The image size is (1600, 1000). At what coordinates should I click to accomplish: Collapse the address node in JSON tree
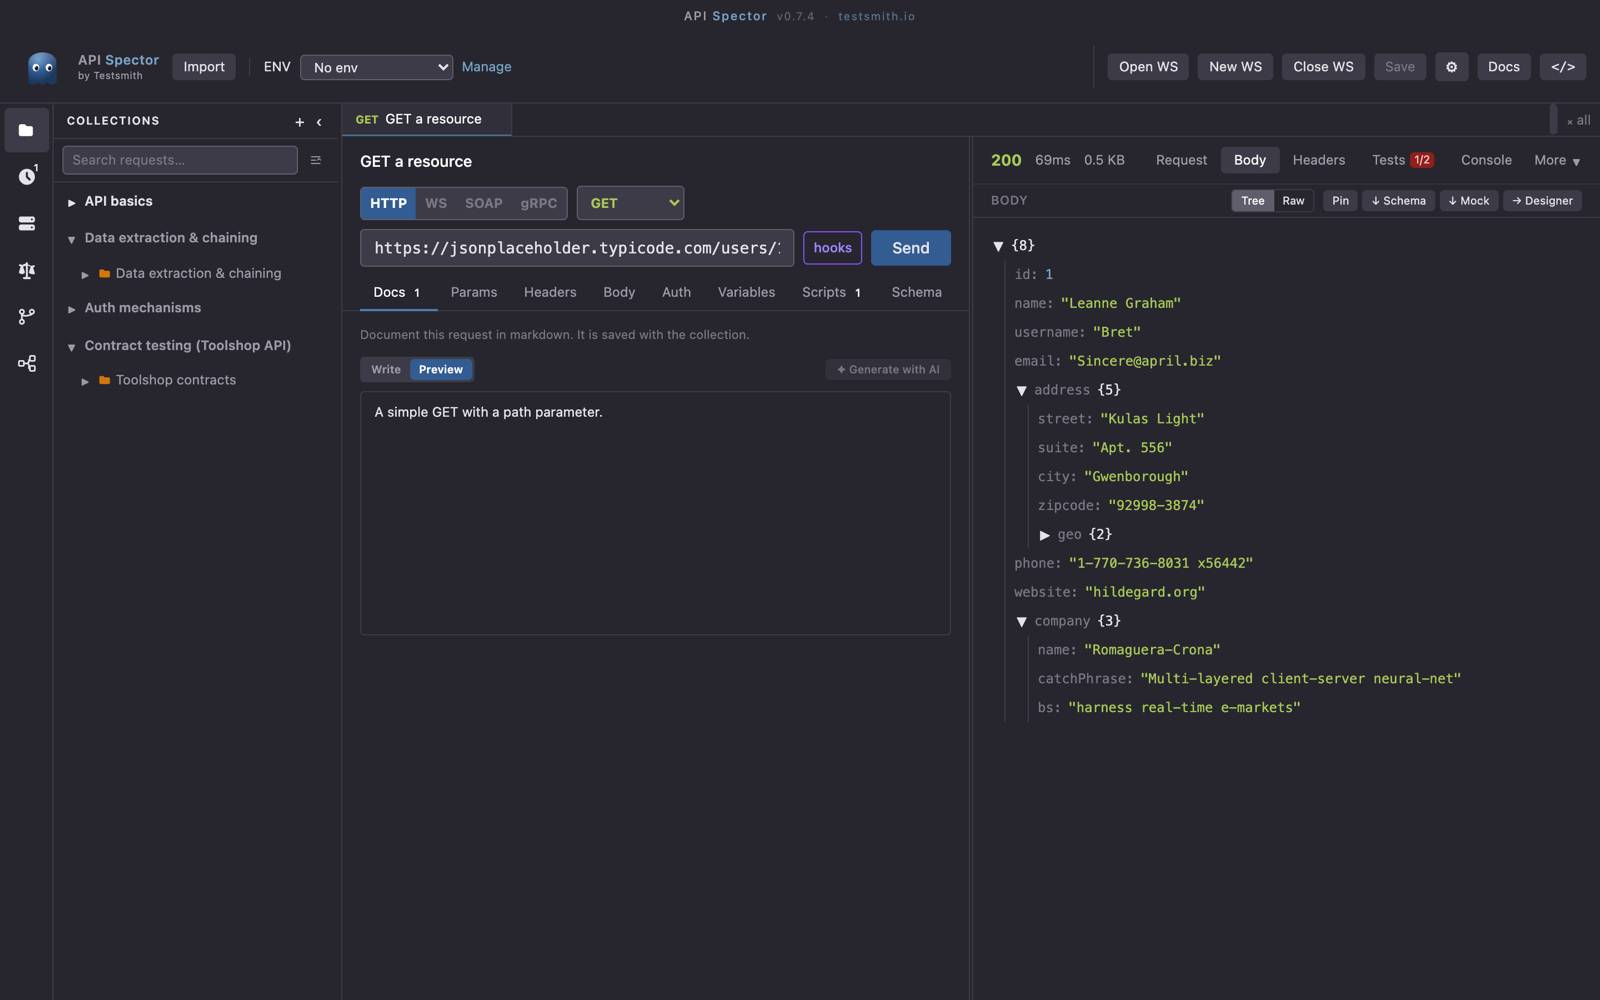(1021, 391)
